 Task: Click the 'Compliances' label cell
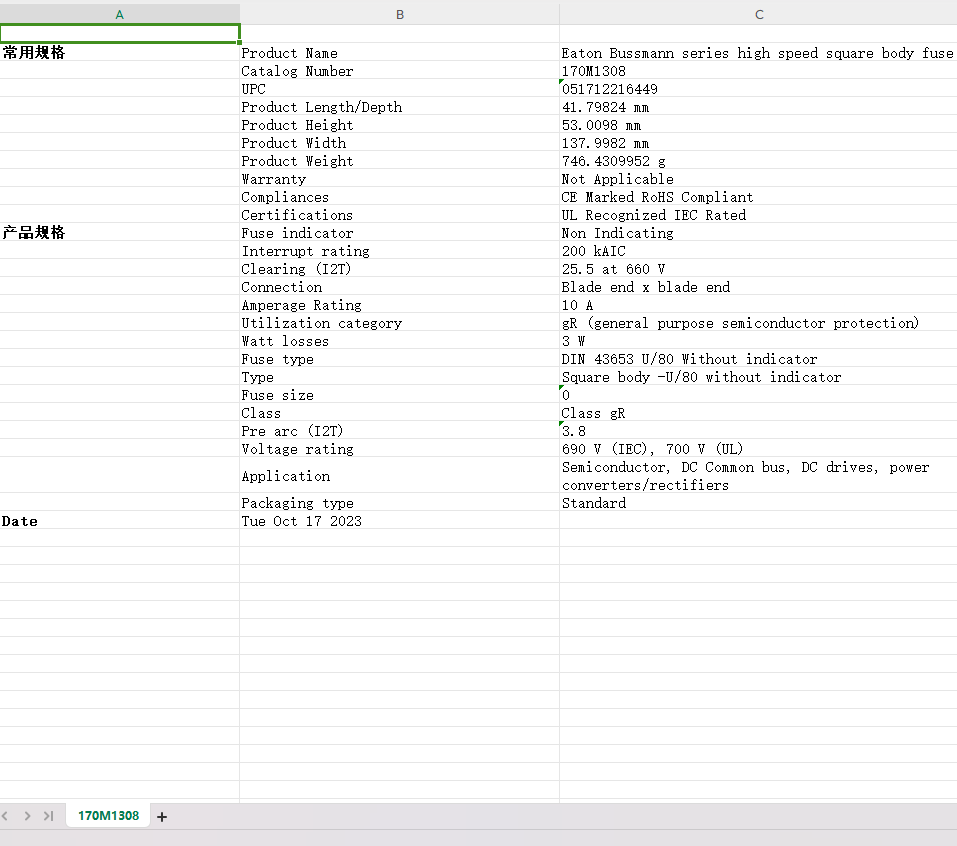click(400, 197)
